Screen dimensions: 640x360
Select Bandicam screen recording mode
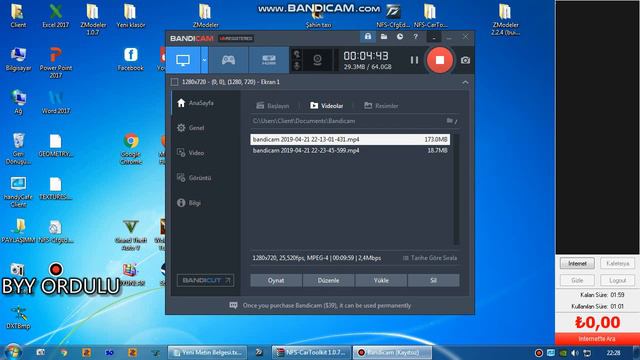pos(183,60)
